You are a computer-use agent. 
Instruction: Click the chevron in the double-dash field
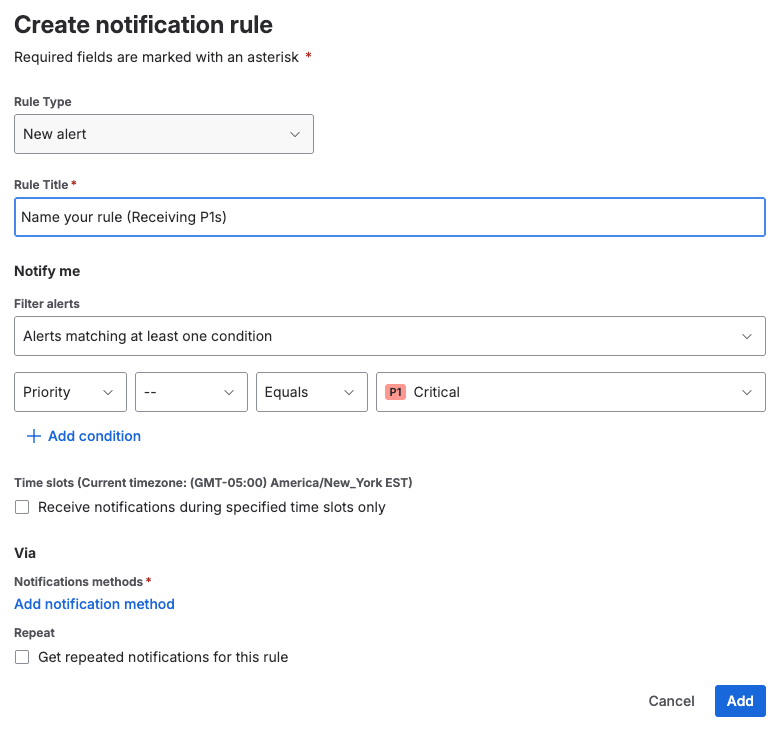228,393
